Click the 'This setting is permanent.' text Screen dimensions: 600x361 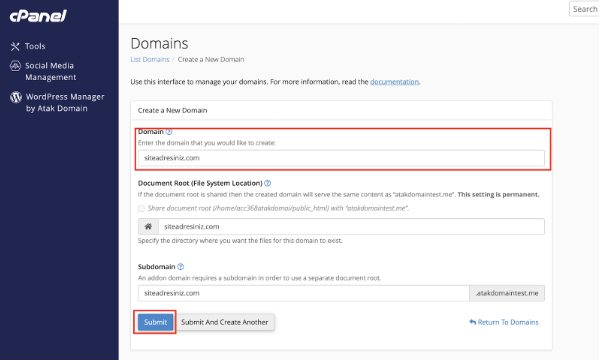click(x=498, y=194)
